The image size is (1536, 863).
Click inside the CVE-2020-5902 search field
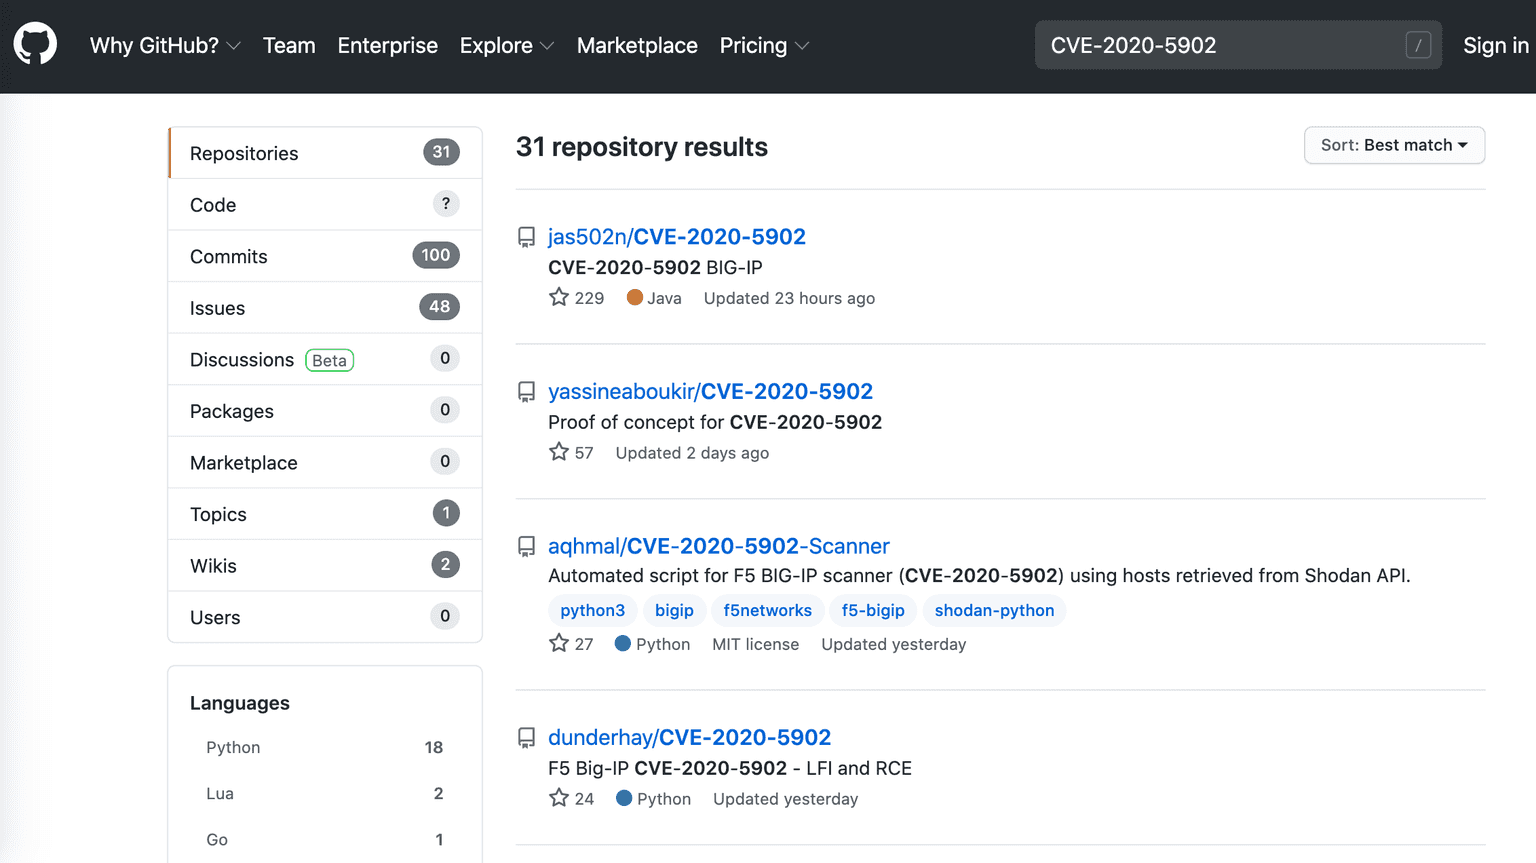coord(1200,45)
